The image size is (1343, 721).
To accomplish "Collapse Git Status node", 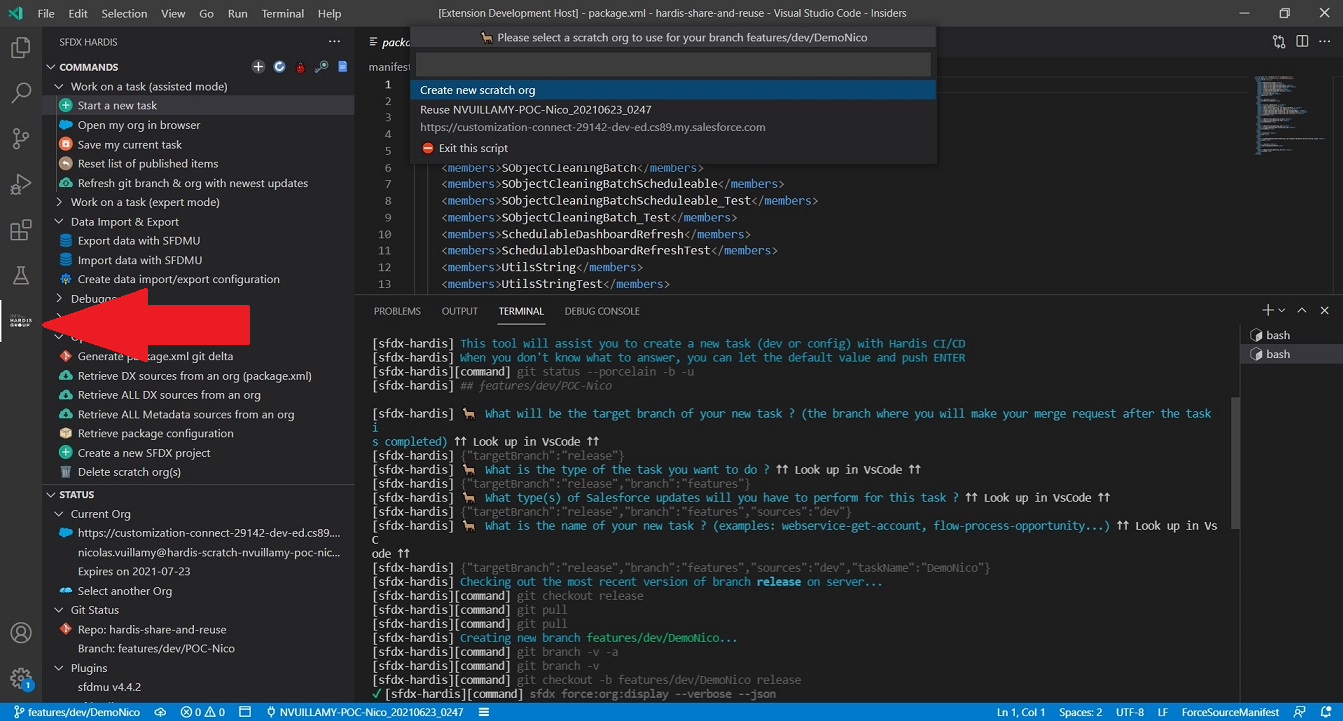I will tap(60, 610).
